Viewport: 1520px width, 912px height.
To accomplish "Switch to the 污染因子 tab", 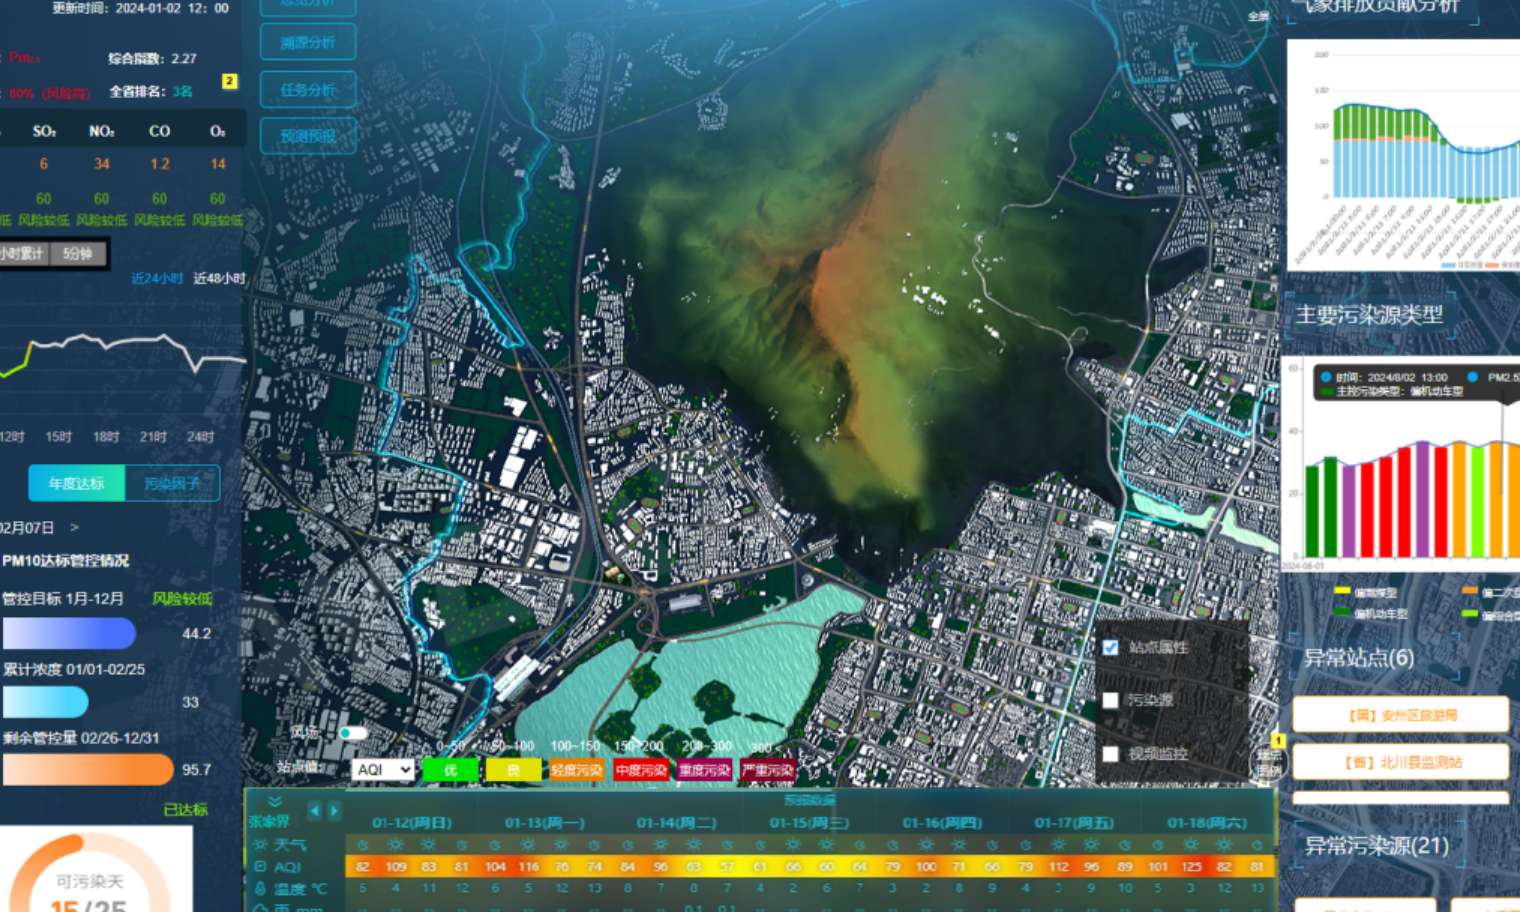I will point(172,483).
